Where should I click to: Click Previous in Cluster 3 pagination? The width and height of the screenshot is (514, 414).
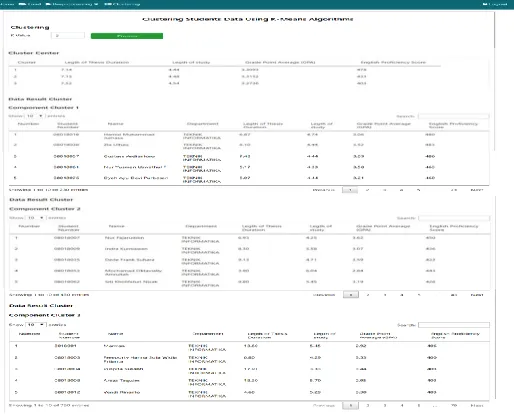324,405
